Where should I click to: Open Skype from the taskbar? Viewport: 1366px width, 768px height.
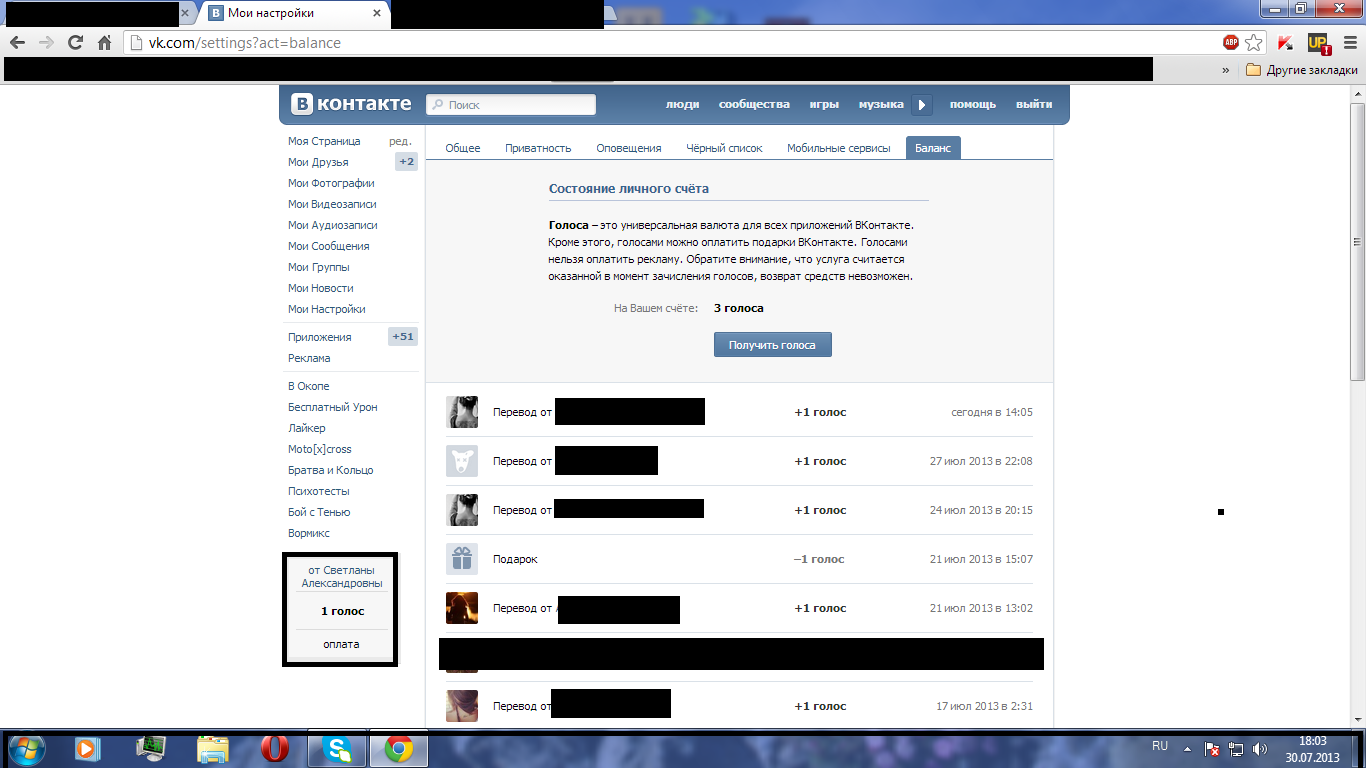coord(337,748)
